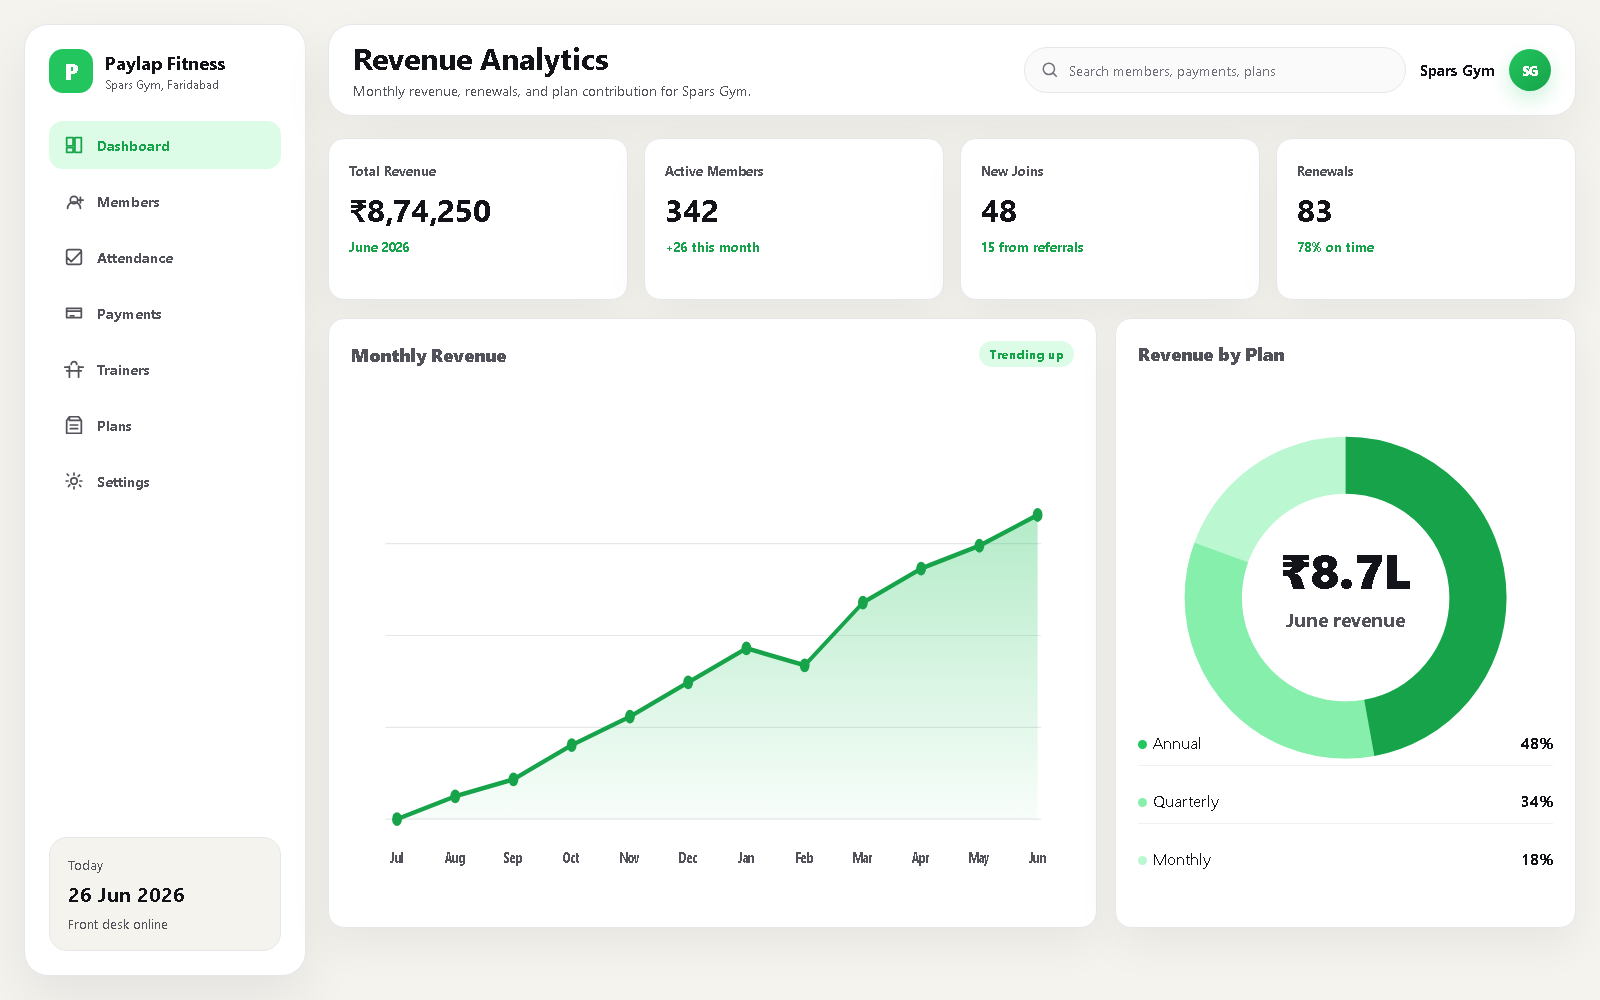The image size is (1600, 1000).
Task: Click the Monthly Revenue chart title
Action: click(429, 356)
